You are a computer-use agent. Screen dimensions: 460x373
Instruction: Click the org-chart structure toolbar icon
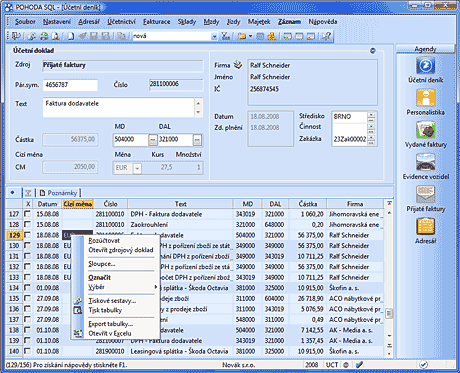point(272,36)
